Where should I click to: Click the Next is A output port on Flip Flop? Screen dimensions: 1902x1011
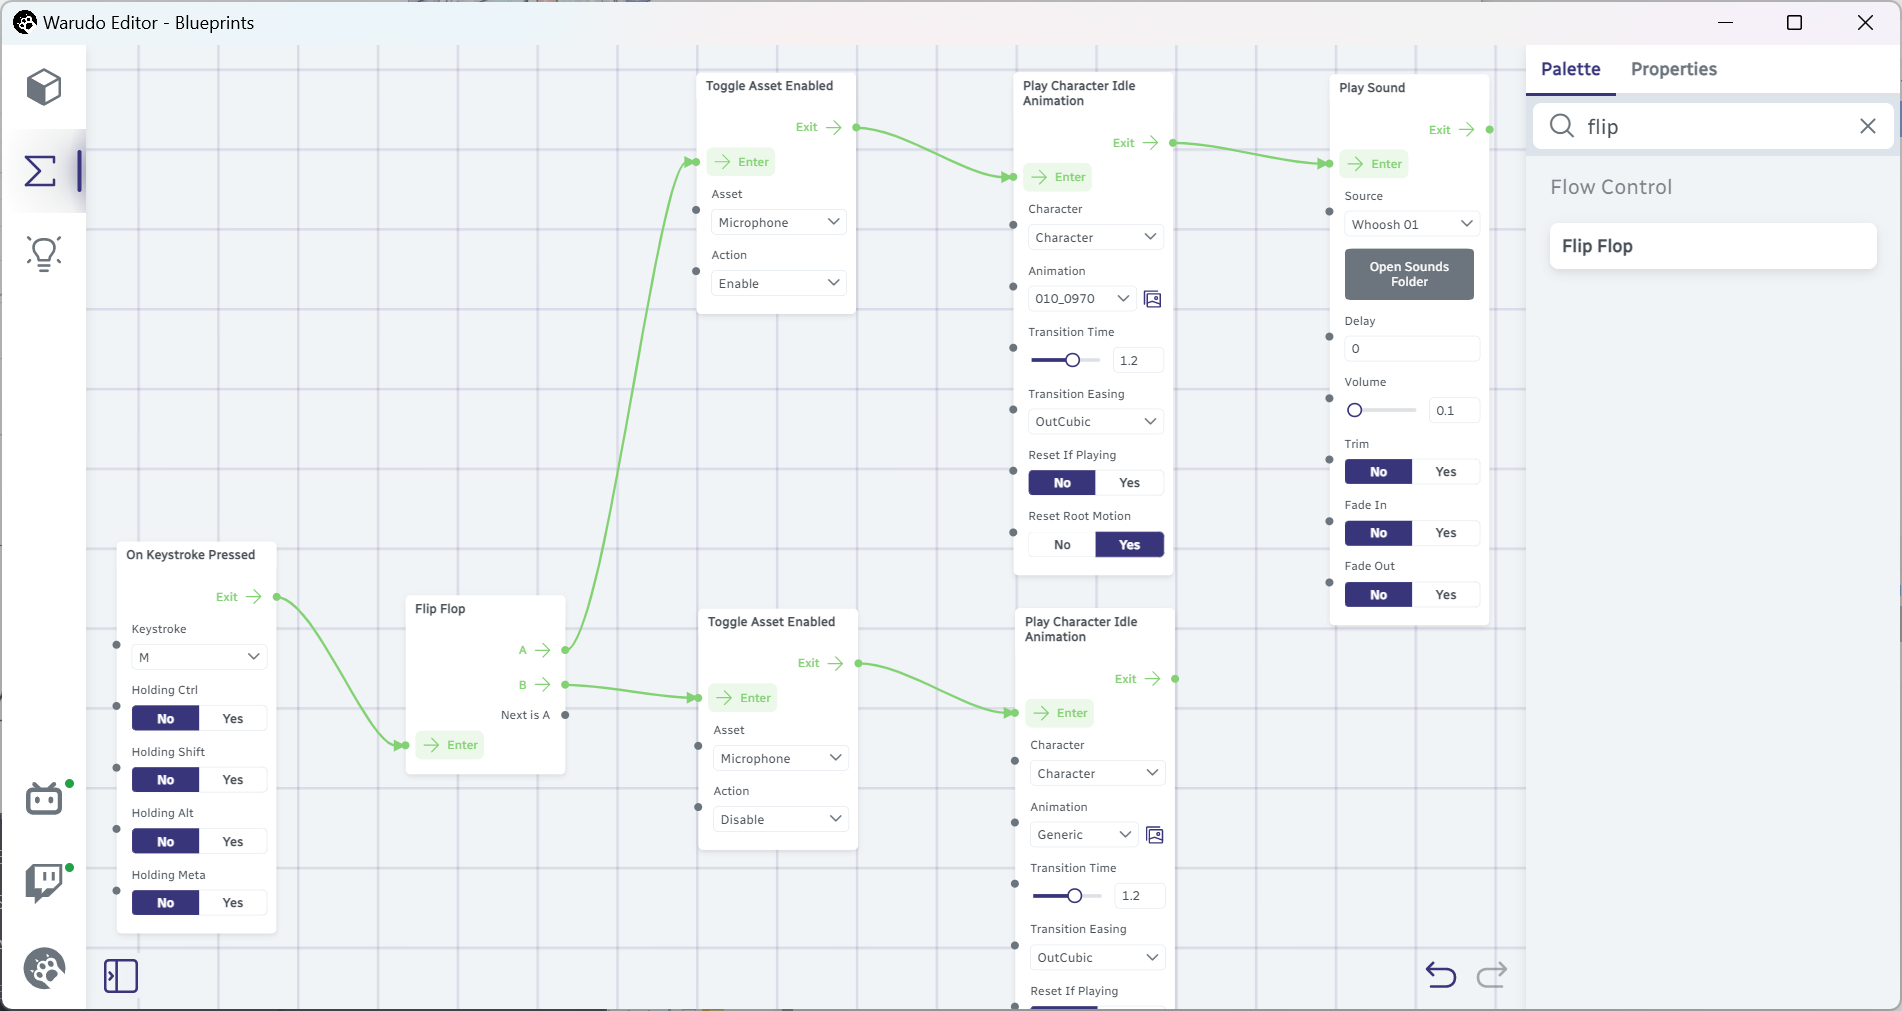[565, 715]
